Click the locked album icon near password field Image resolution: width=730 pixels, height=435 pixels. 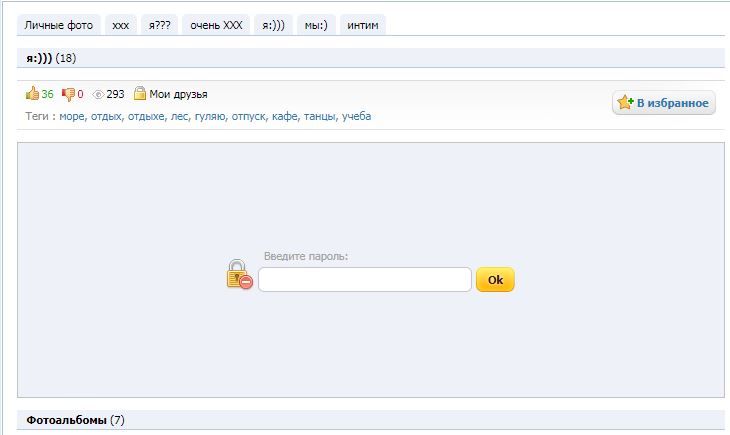239,275
